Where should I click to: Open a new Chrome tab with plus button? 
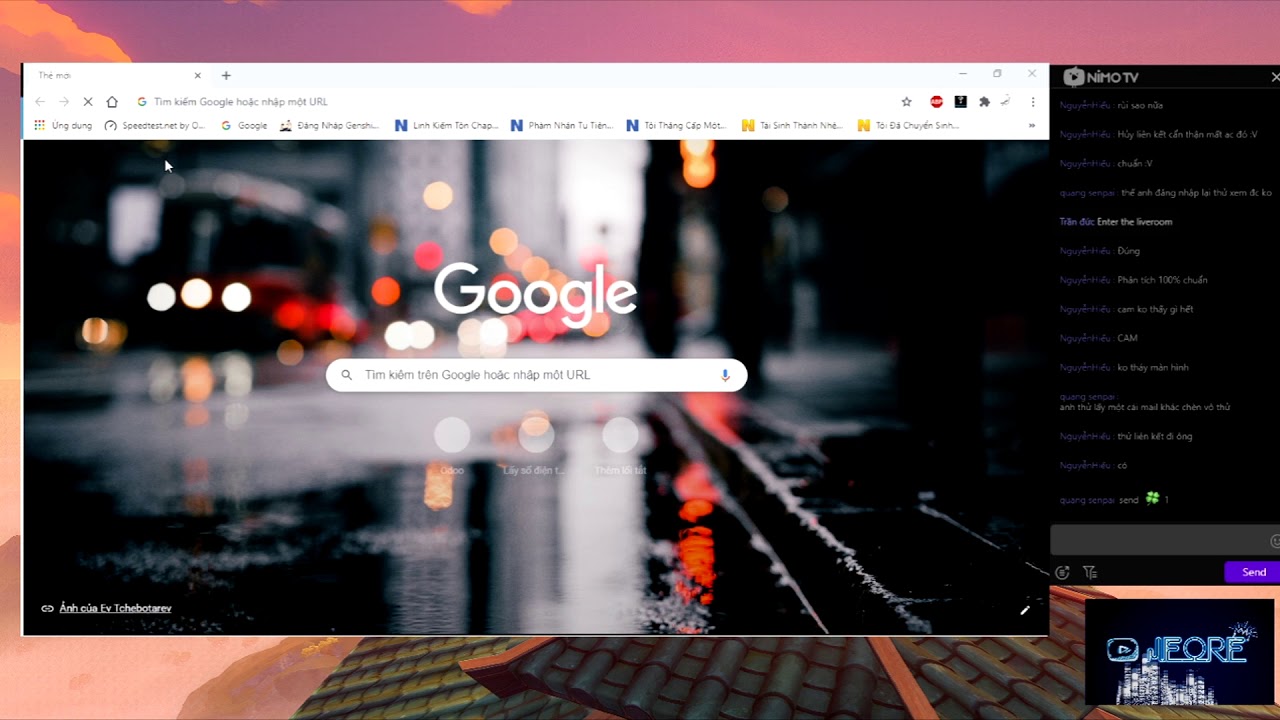(x=226, y=75)
